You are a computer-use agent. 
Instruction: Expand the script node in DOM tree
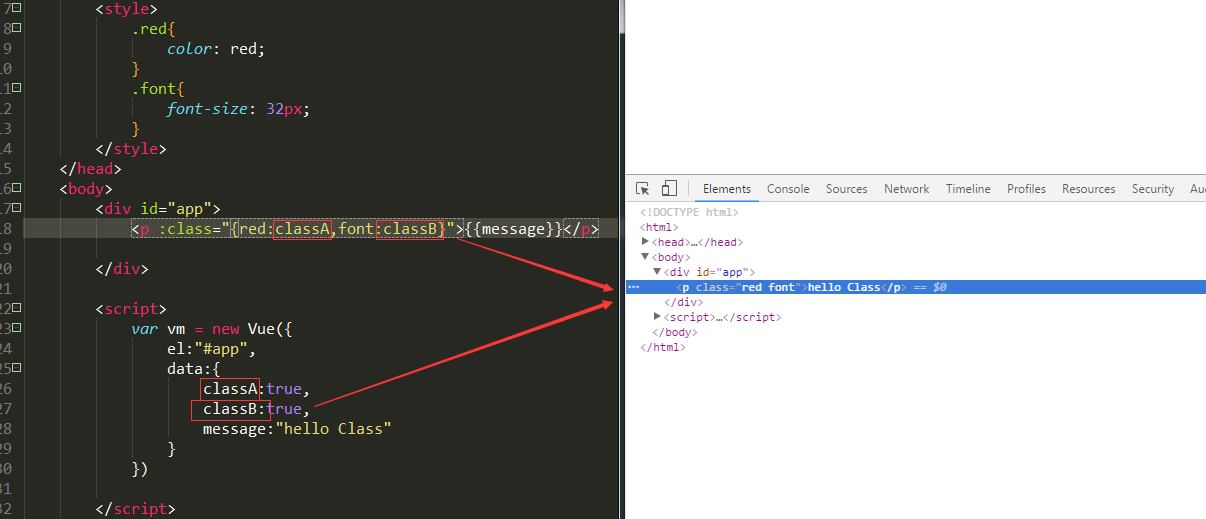[x=657, y=317]
